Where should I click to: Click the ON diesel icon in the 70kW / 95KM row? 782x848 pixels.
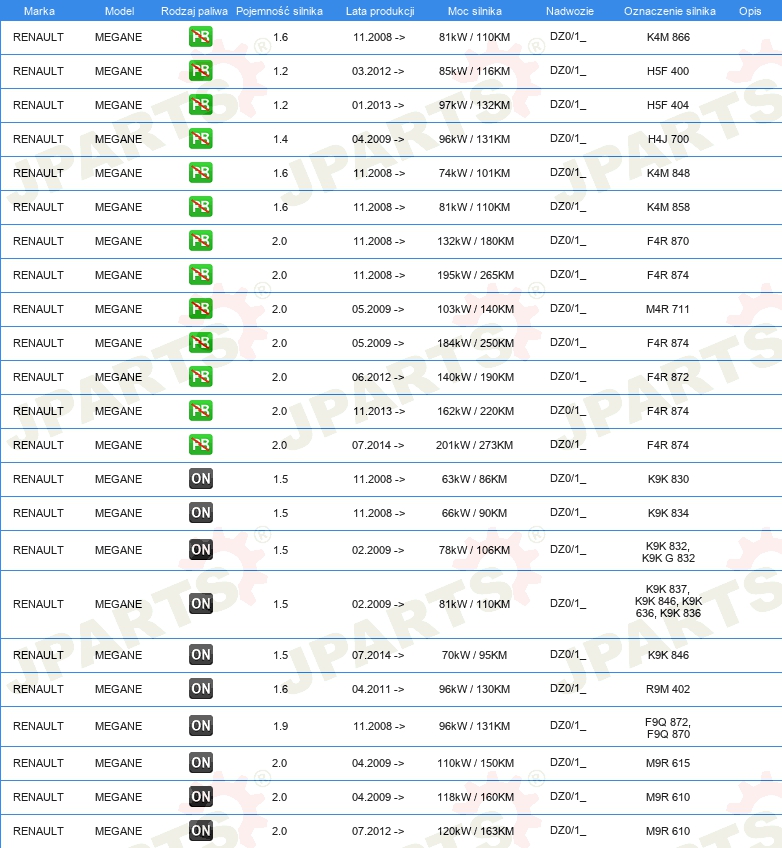pyautogui.click(x=201, y=655)
